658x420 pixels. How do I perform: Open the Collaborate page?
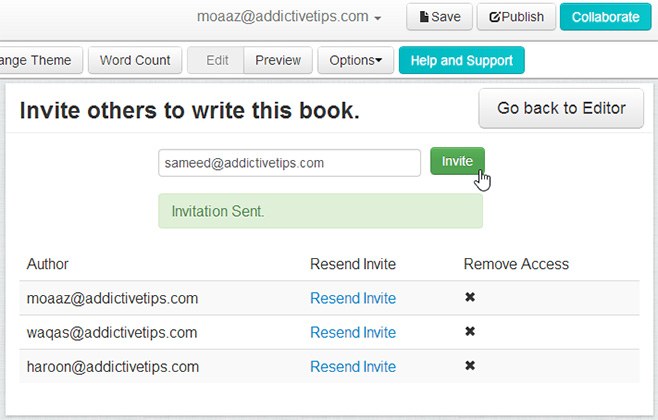point(606,17)
